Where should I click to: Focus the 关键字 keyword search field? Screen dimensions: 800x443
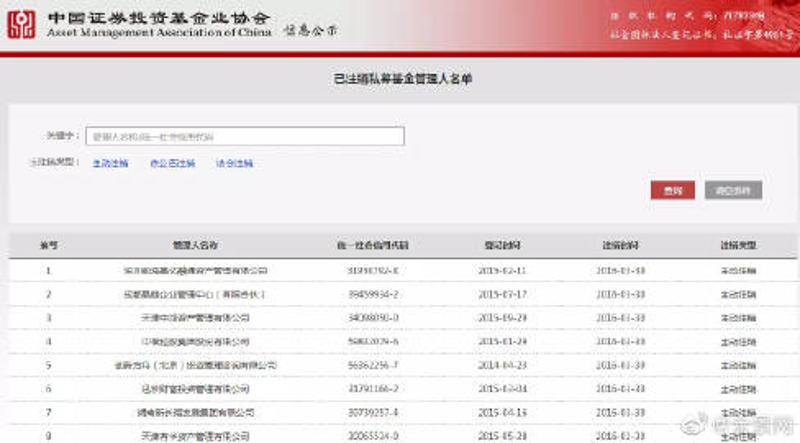244,136
